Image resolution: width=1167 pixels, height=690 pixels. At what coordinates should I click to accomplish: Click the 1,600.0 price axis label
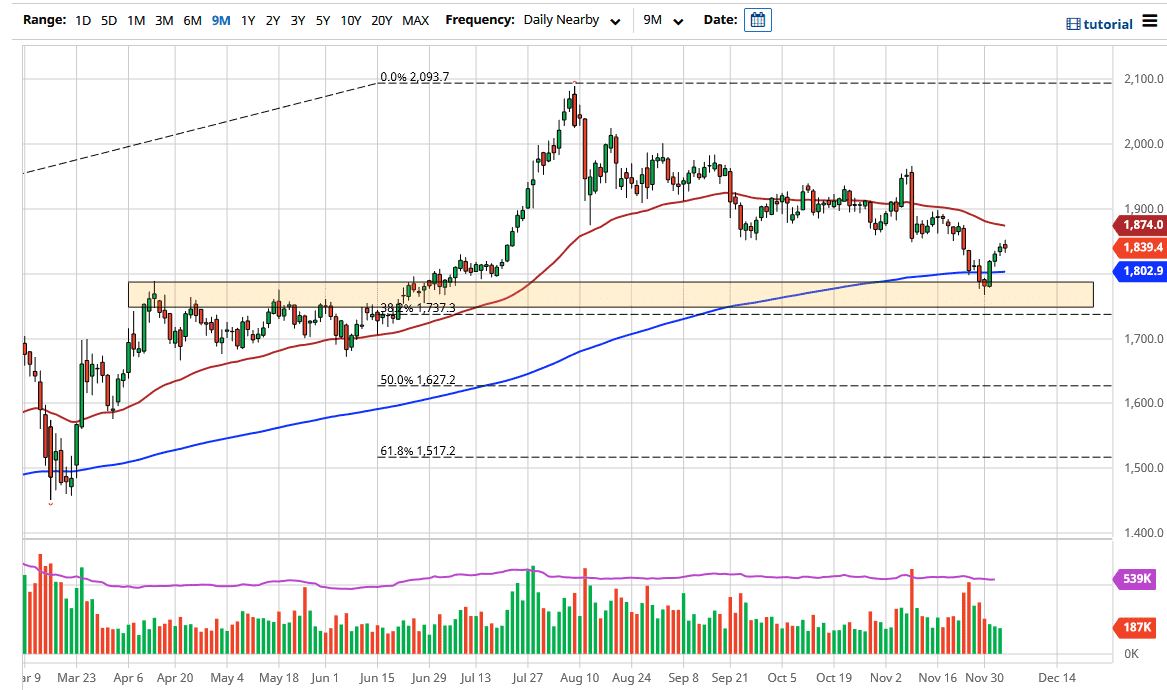(1143, 403)
